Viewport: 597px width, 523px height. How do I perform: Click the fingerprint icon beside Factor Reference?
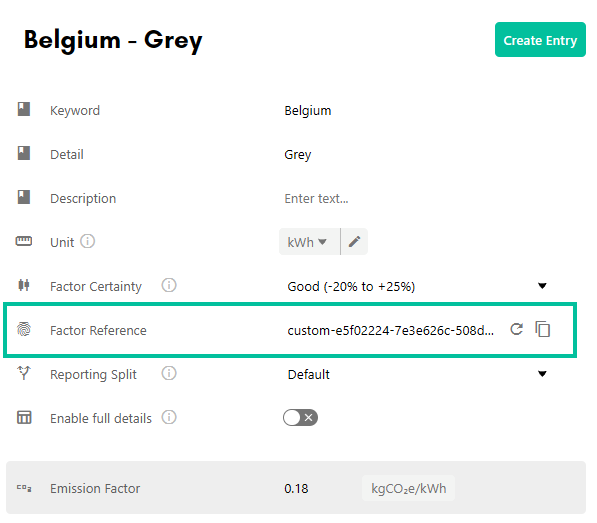tap(24, 329)
